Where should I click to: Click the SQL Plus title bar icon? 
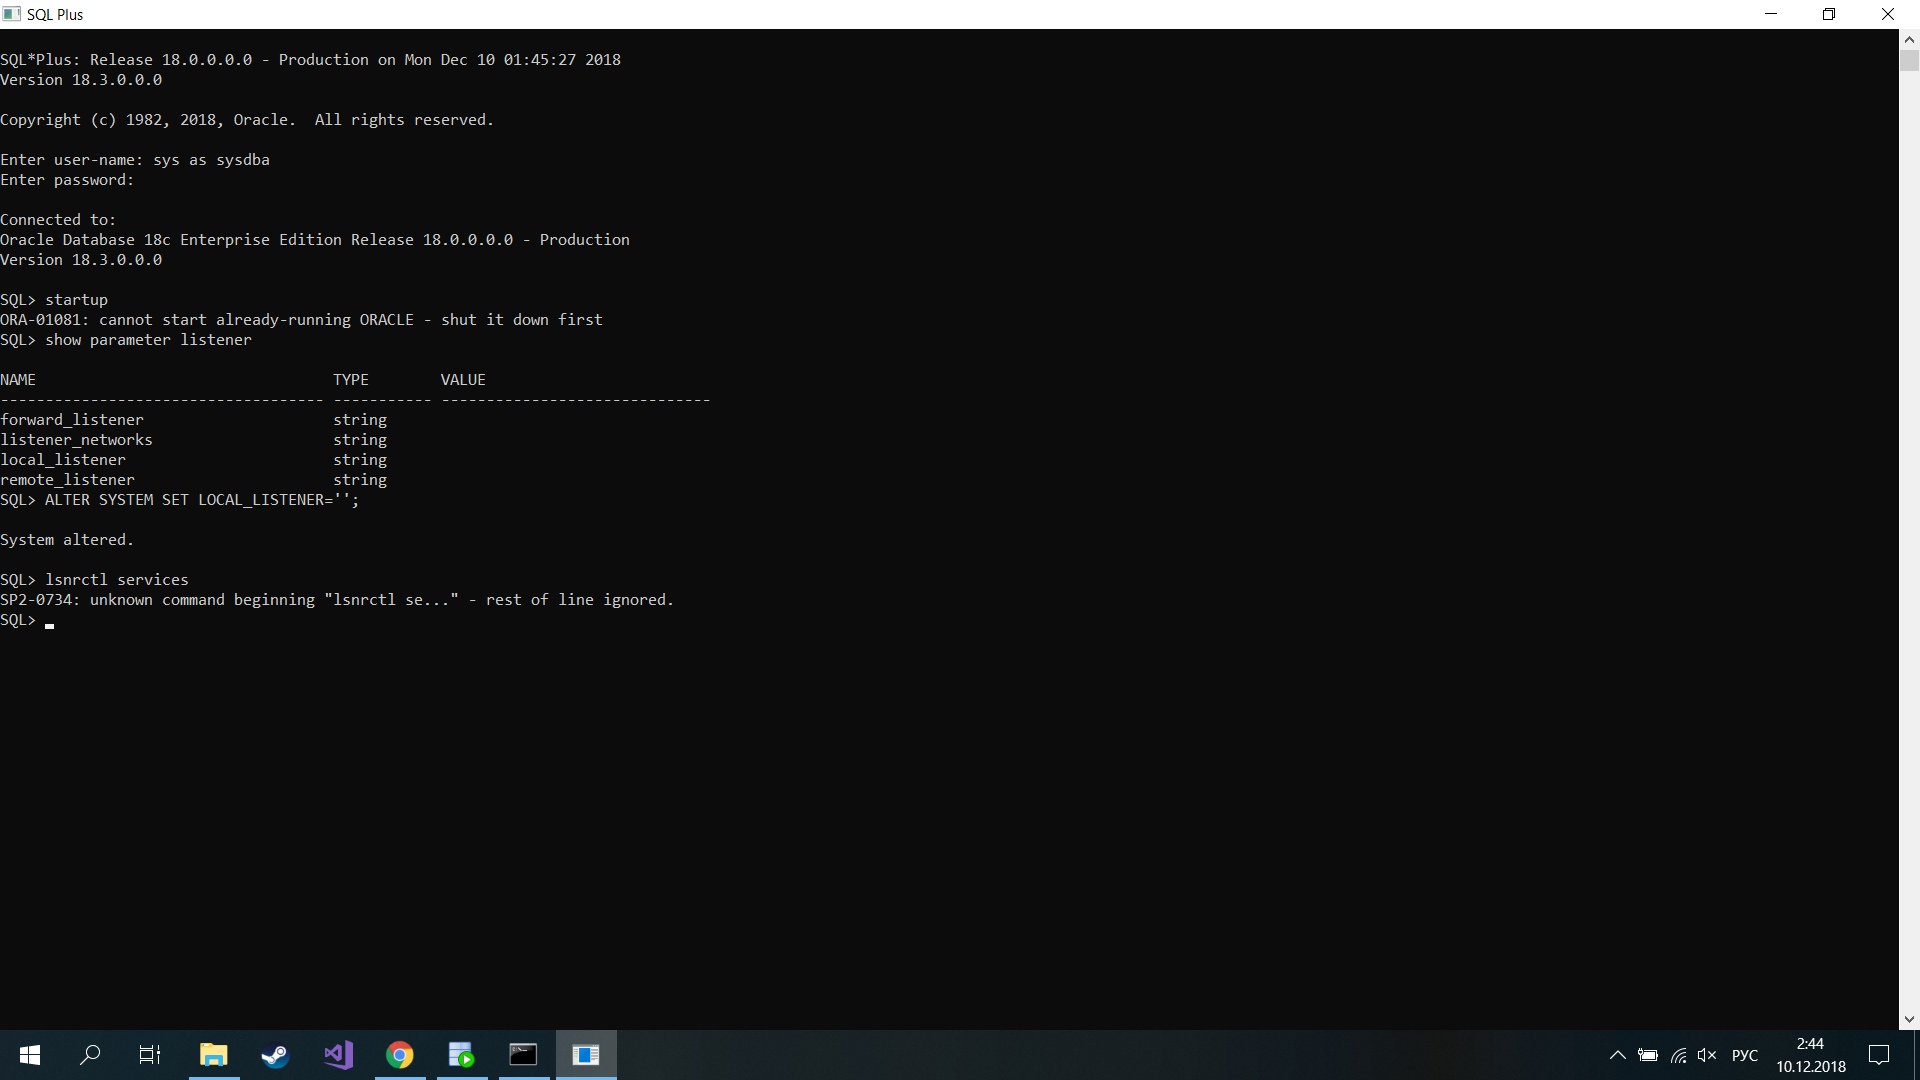tap(12, 14)
